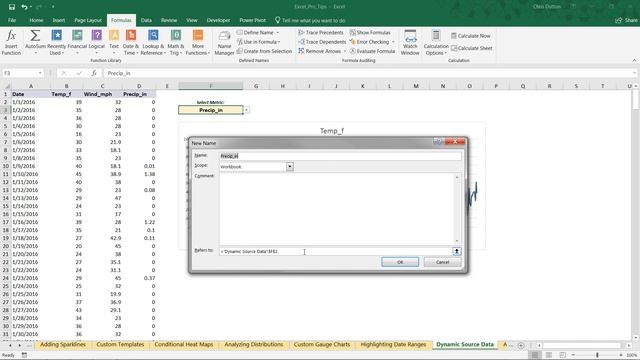Open the Adding Sparklines sheet tab
Viewport: 640px width, 360px height.
pos(63,344)
